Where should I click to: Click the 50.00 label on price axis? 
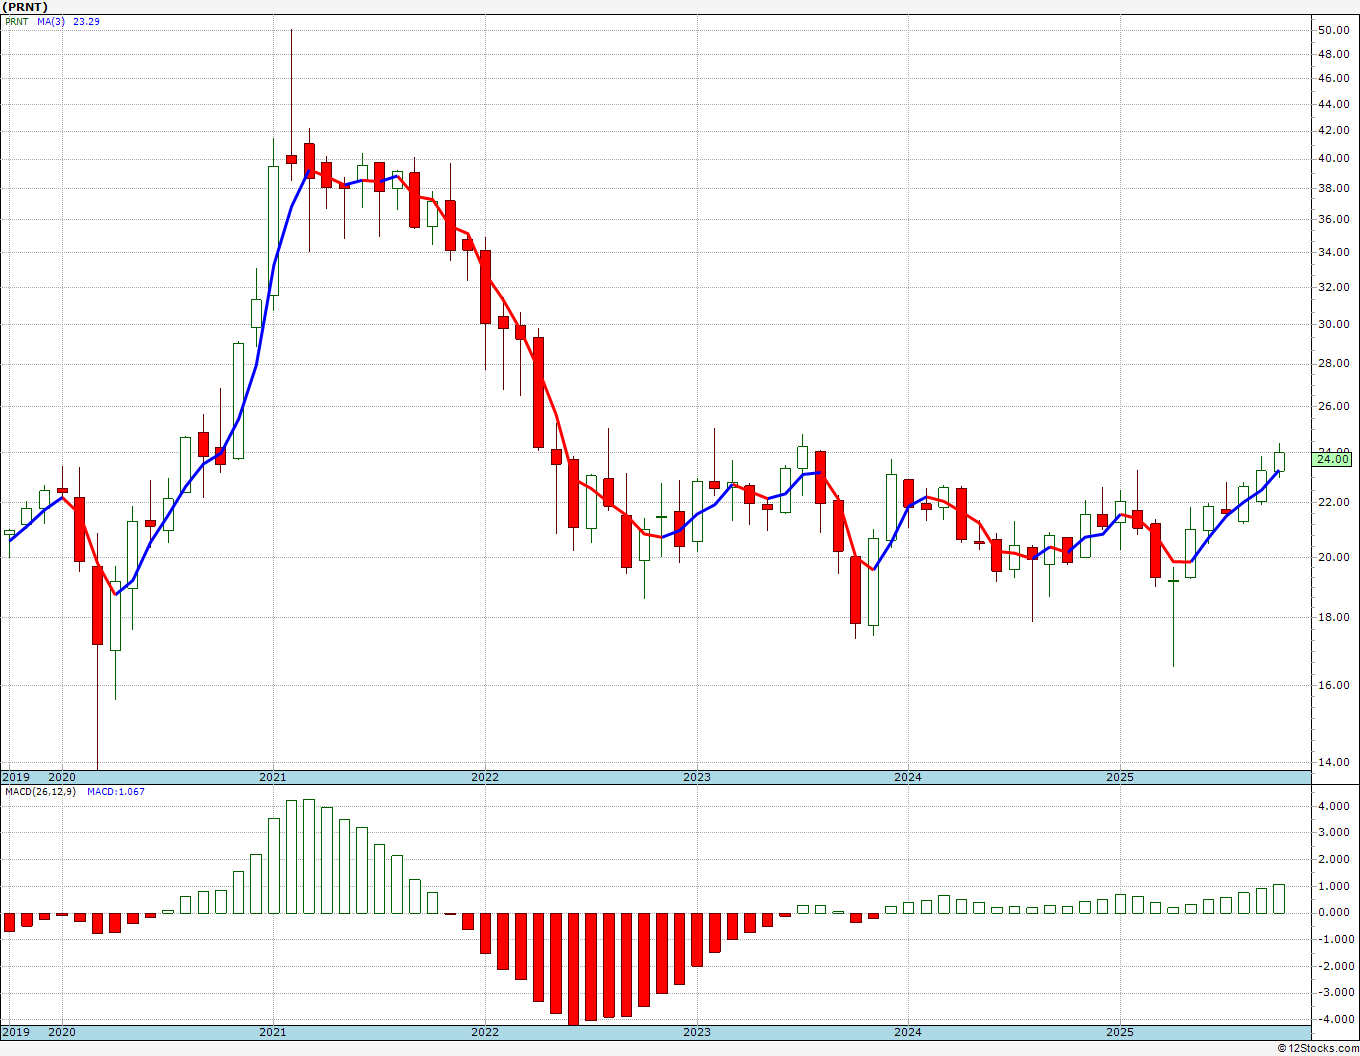[1334, 30]
